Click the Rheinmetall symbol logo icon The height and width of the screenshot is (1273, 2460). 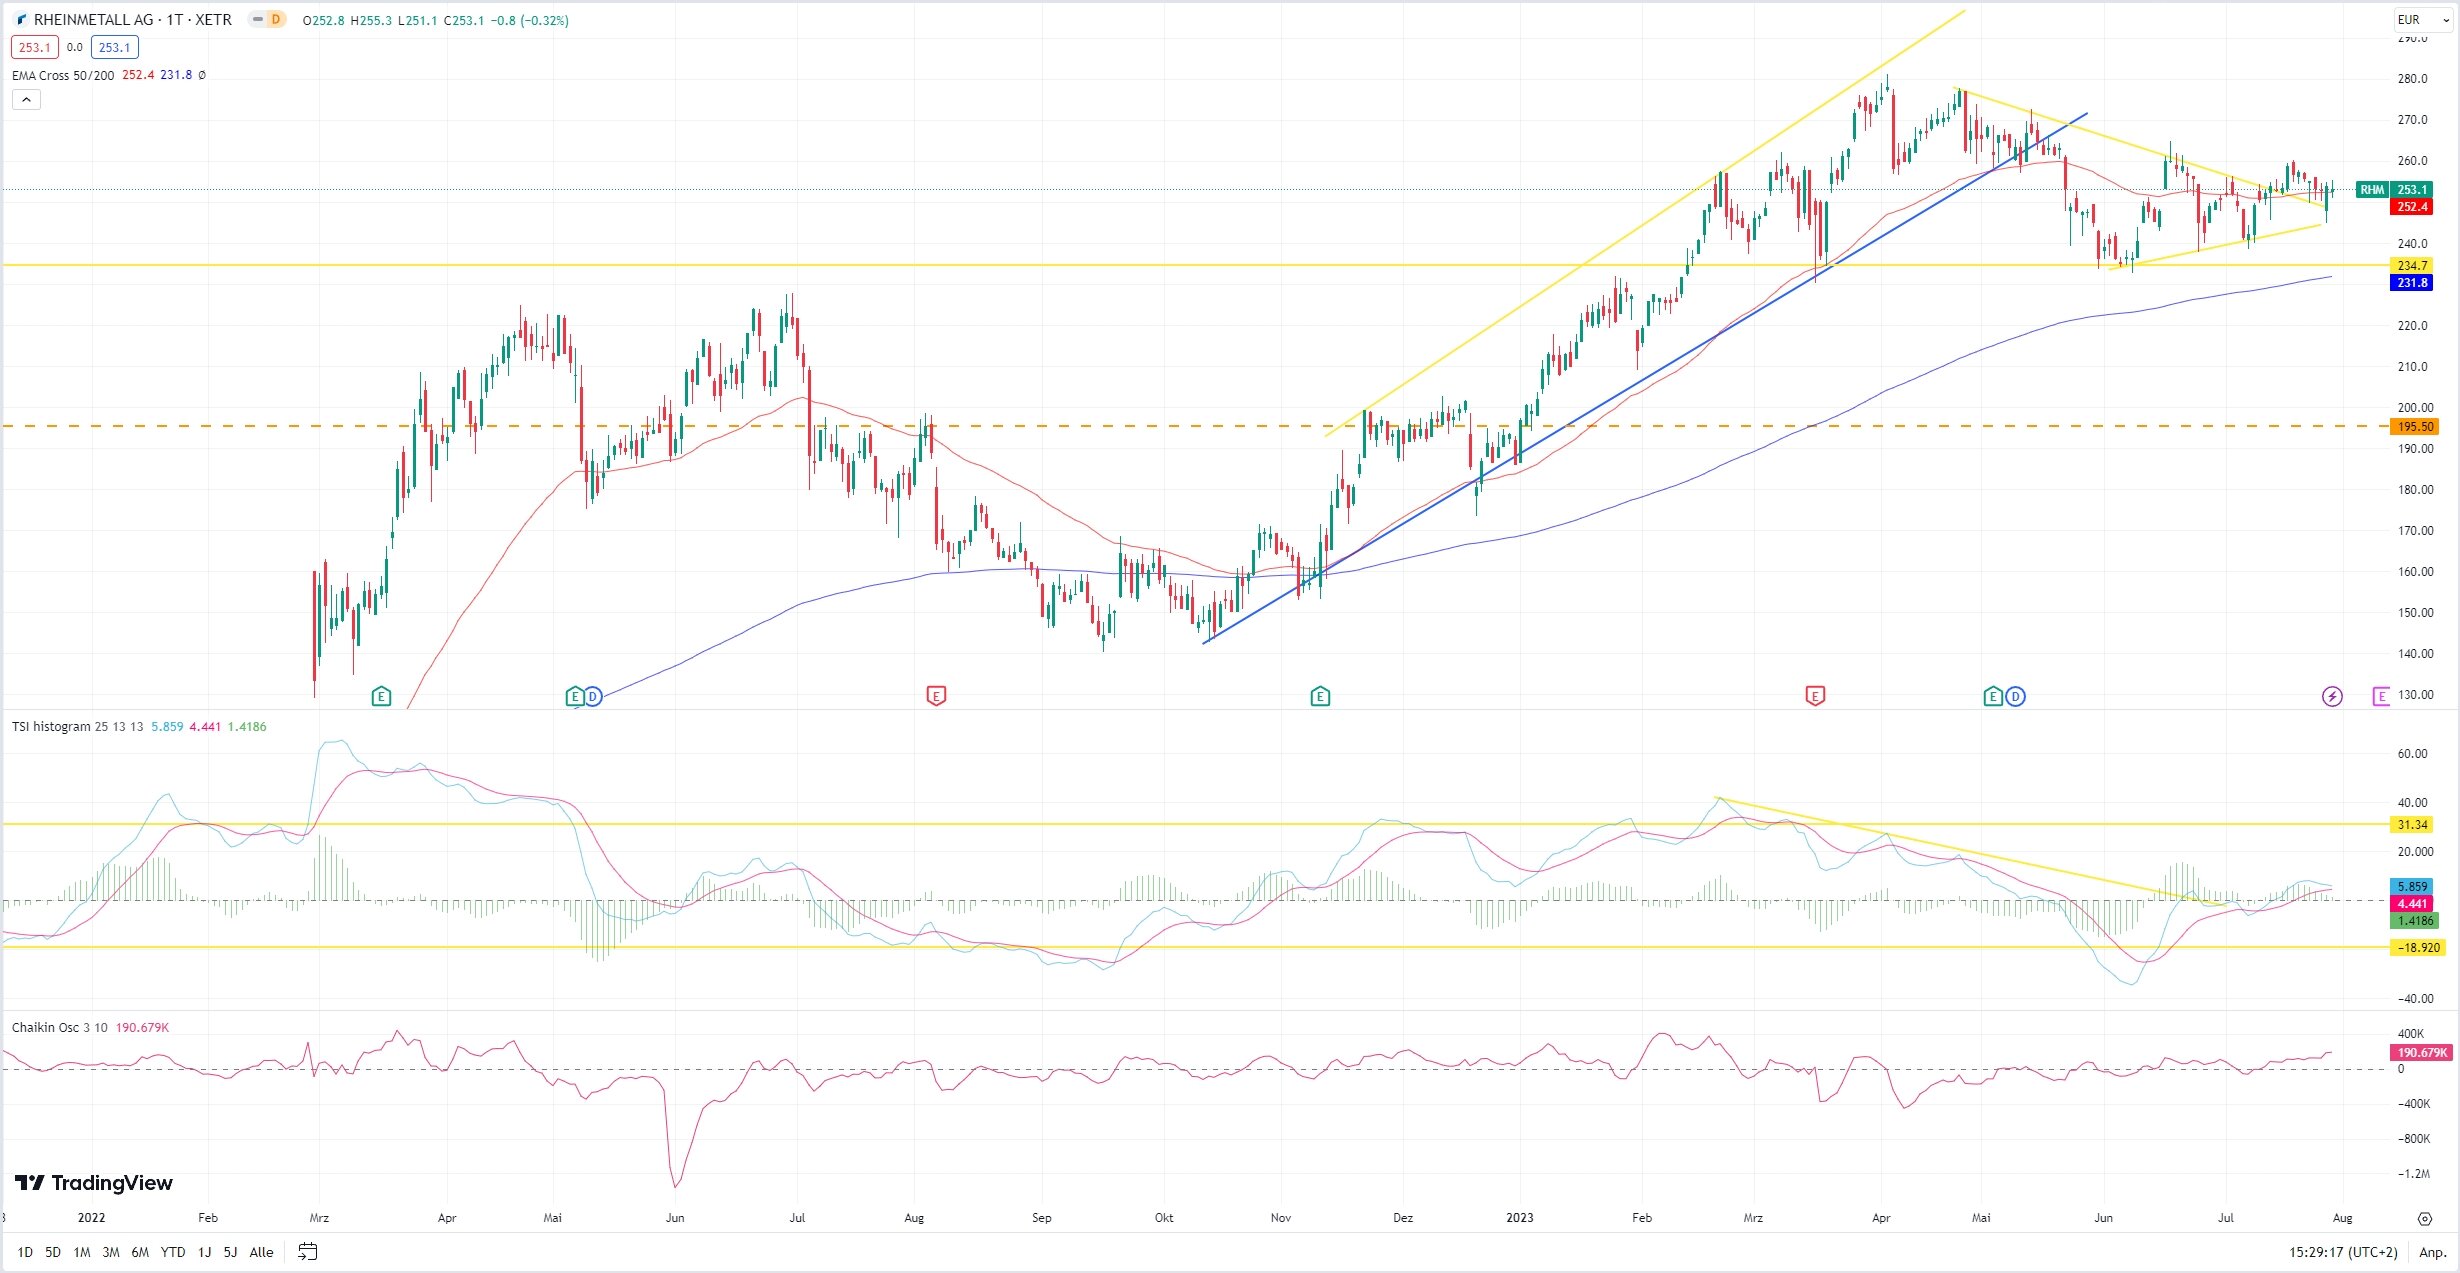[22, 20]
